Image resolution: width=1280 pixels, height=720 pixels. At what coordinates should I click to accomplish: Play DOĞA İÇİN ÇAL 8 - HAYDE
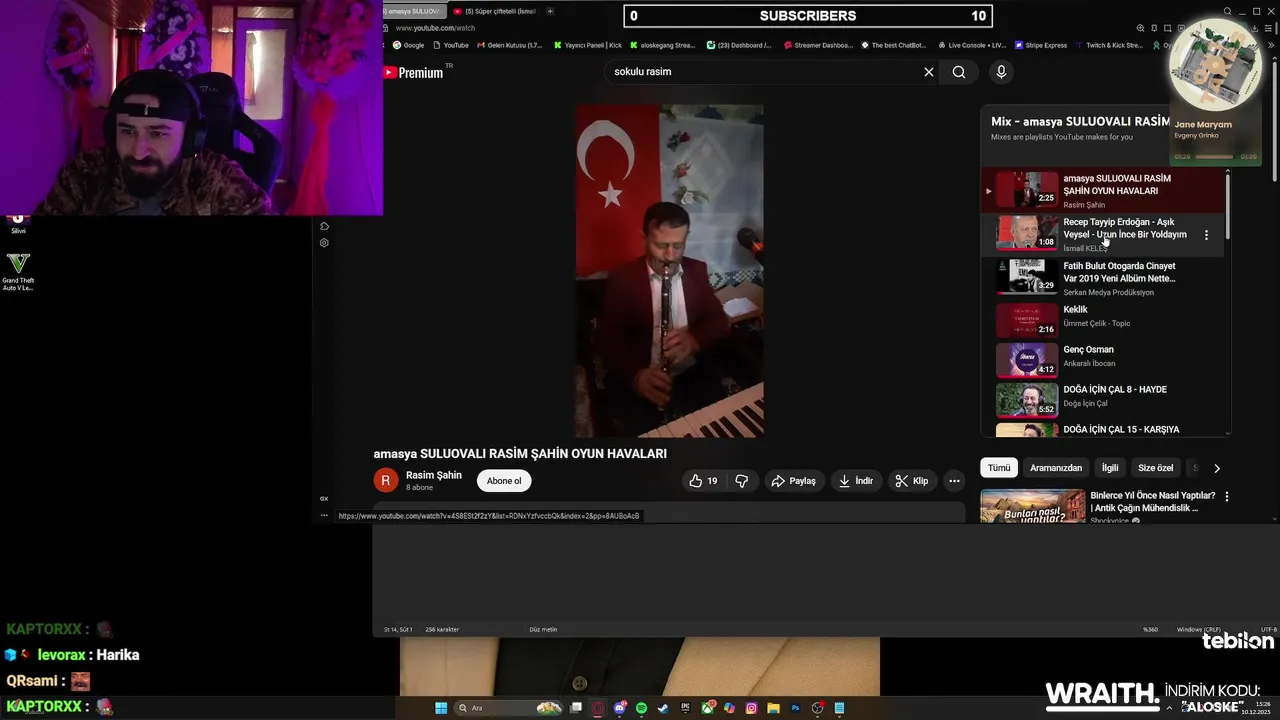(1105, 400)
